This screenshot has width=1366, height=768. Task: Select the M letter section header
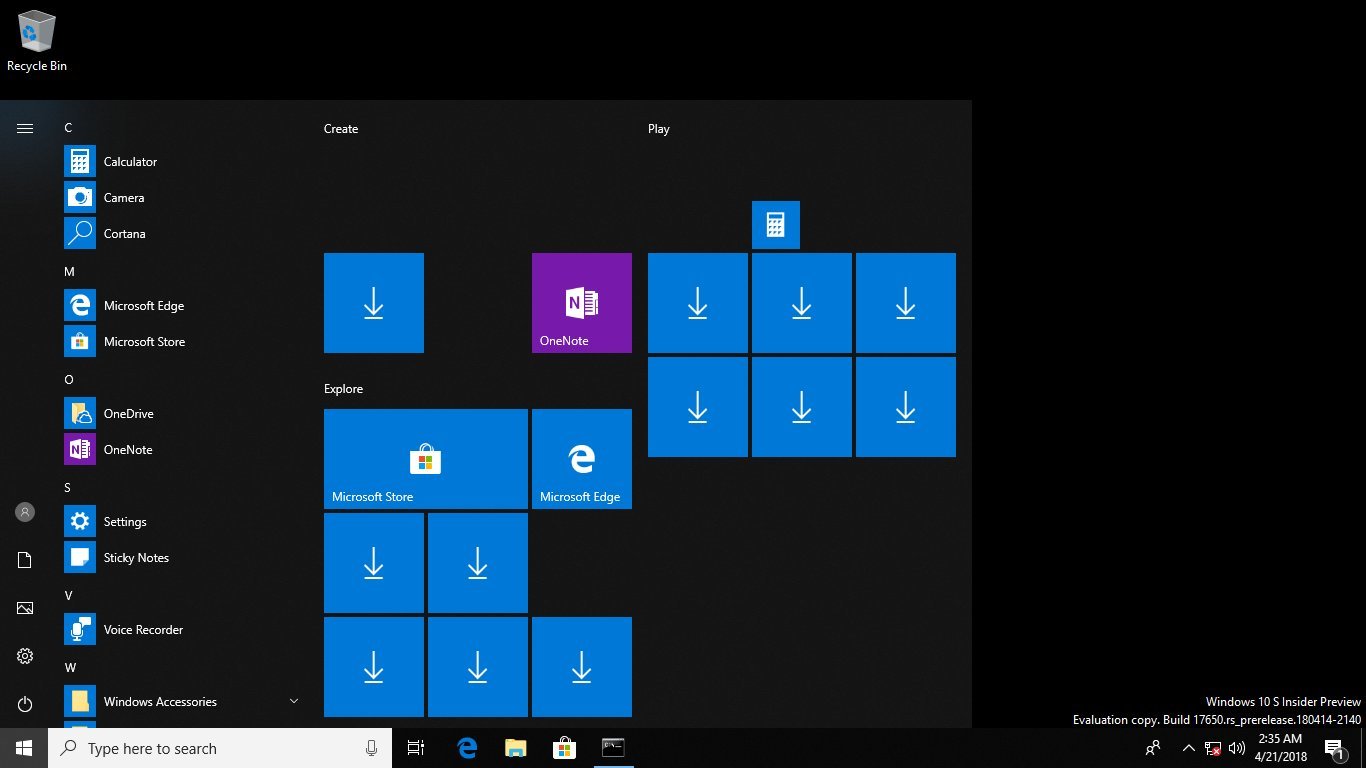coord(69,271)
